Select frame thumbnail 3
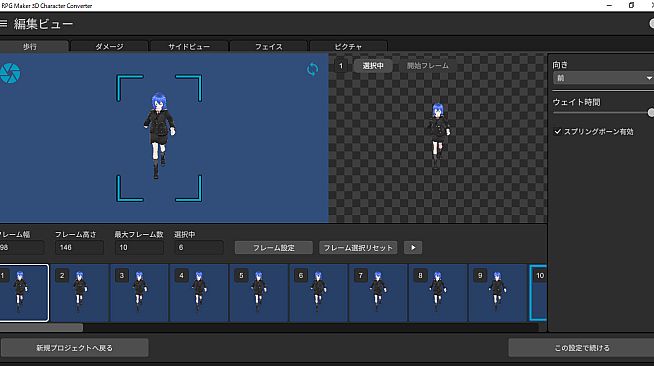This screenshot has width=654, height=366. [x=139, y=293]
